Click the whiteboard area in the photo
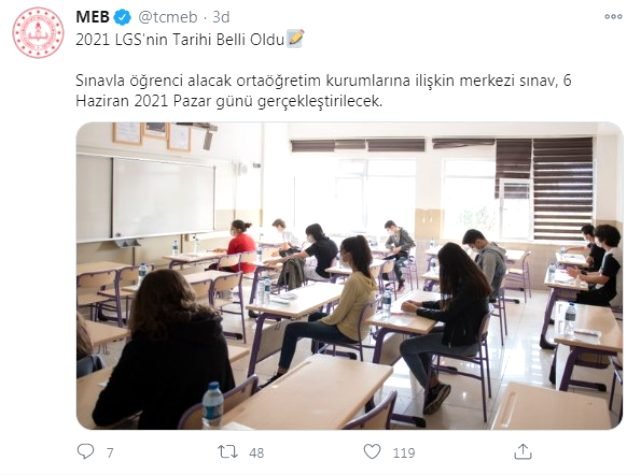Screen dimensions: 640x475 162,198
